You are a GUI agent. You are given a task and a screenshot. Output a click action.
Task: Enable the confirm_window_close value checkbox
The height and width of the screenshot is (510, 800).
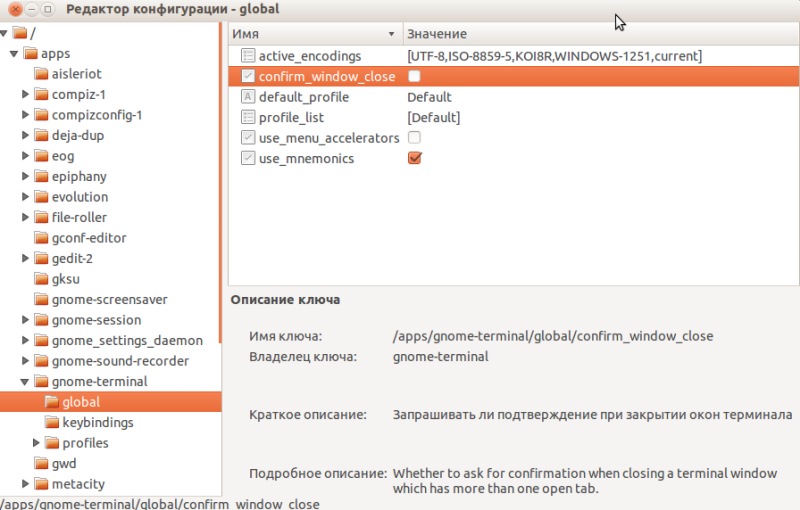414,76
